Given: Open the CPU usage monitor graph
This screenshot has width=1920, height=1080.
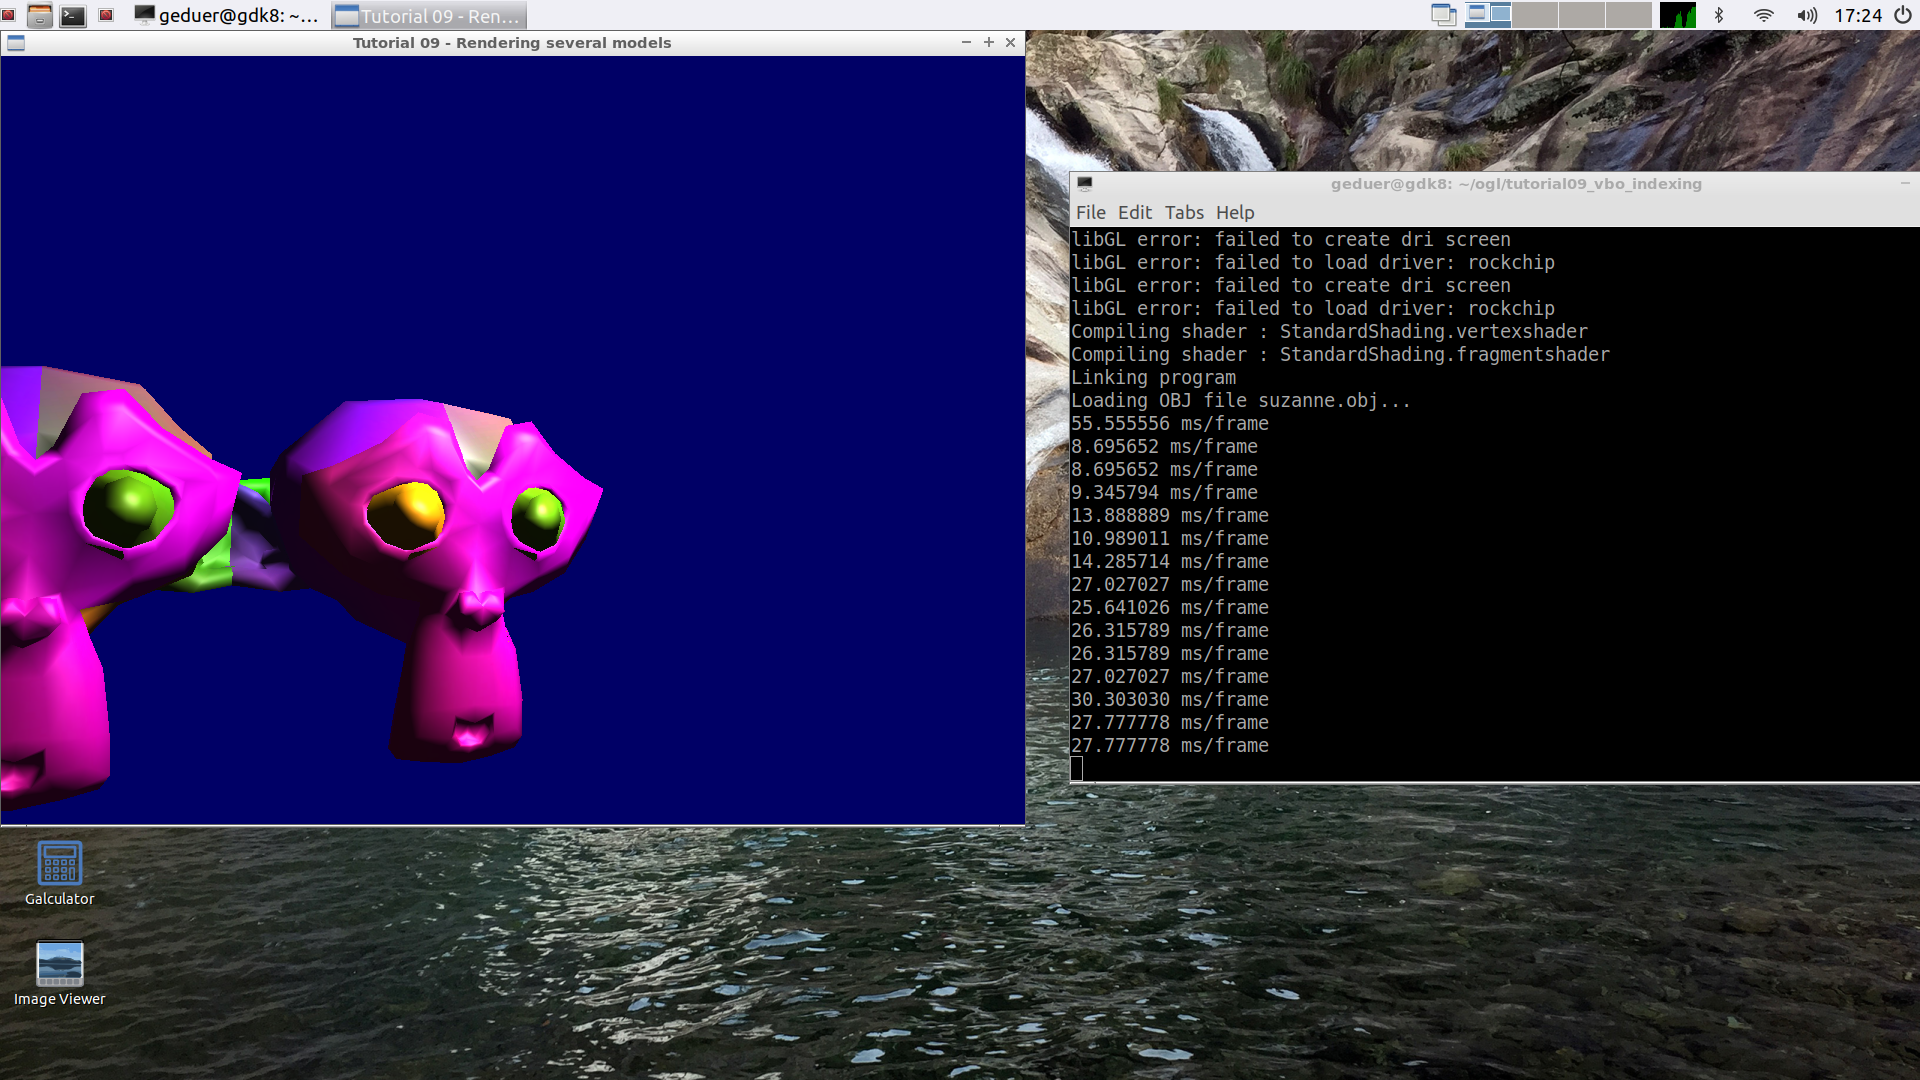Looking at the screenshot, I should coord(1678,15).
